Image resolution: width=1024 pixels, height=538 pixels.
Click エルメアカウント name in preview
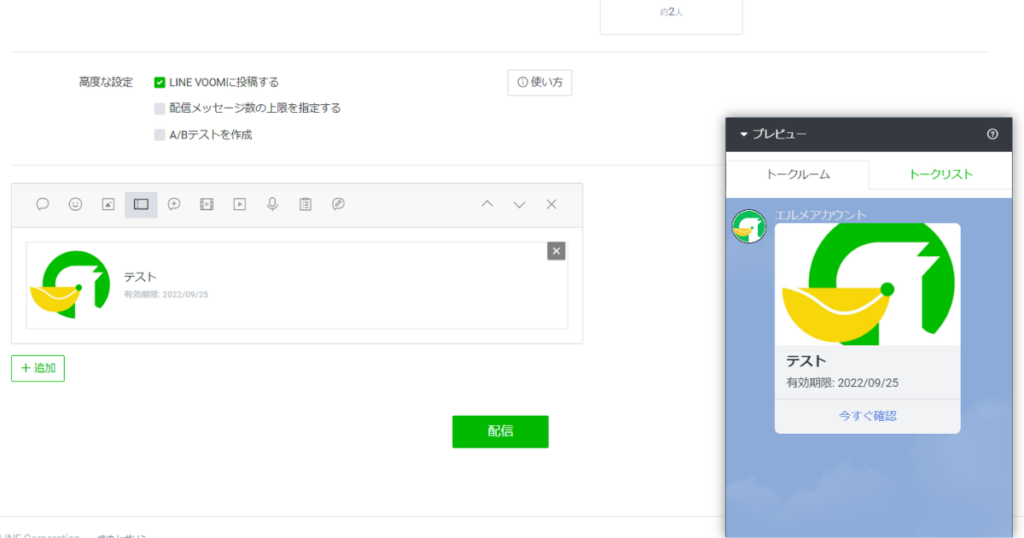(820, 215)
